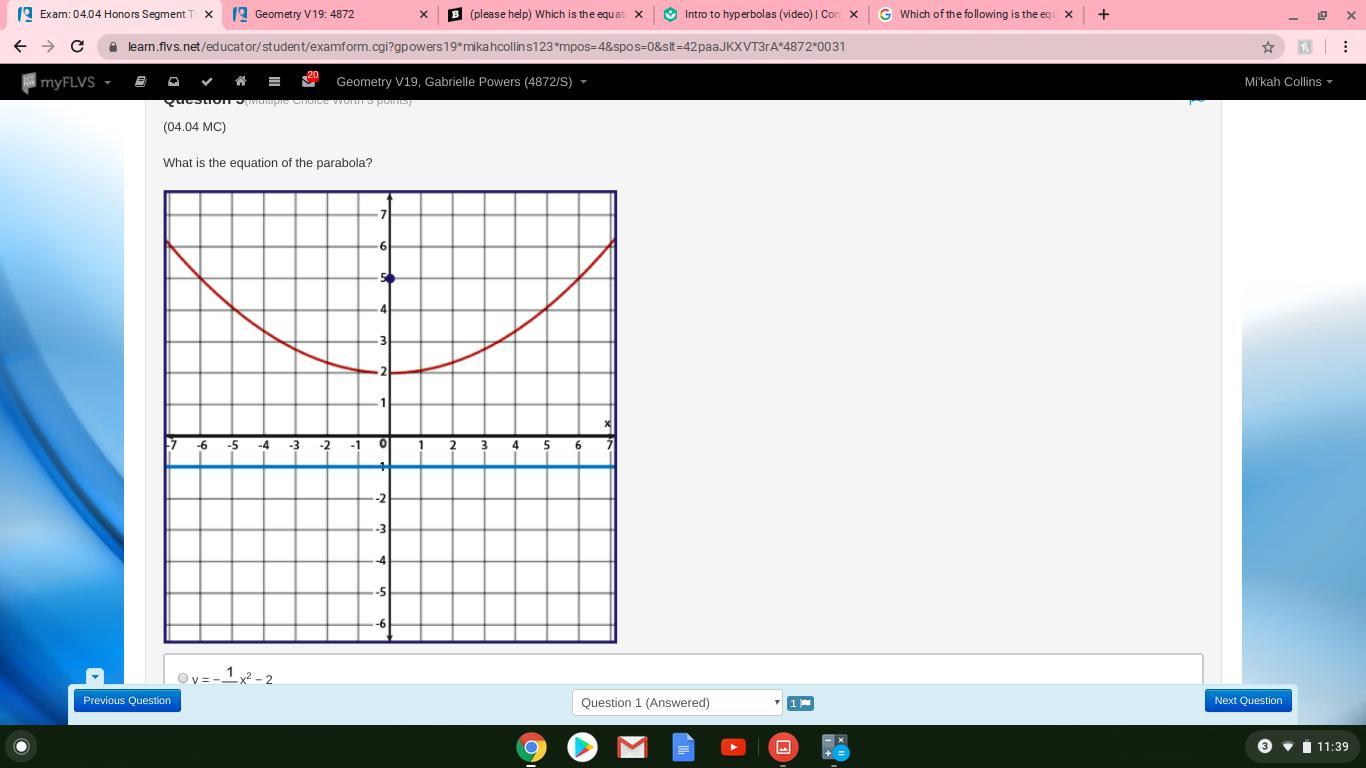Viewport: 1366px width, 768px height.
Task: Open a new browser tab
Action: 1103,14
